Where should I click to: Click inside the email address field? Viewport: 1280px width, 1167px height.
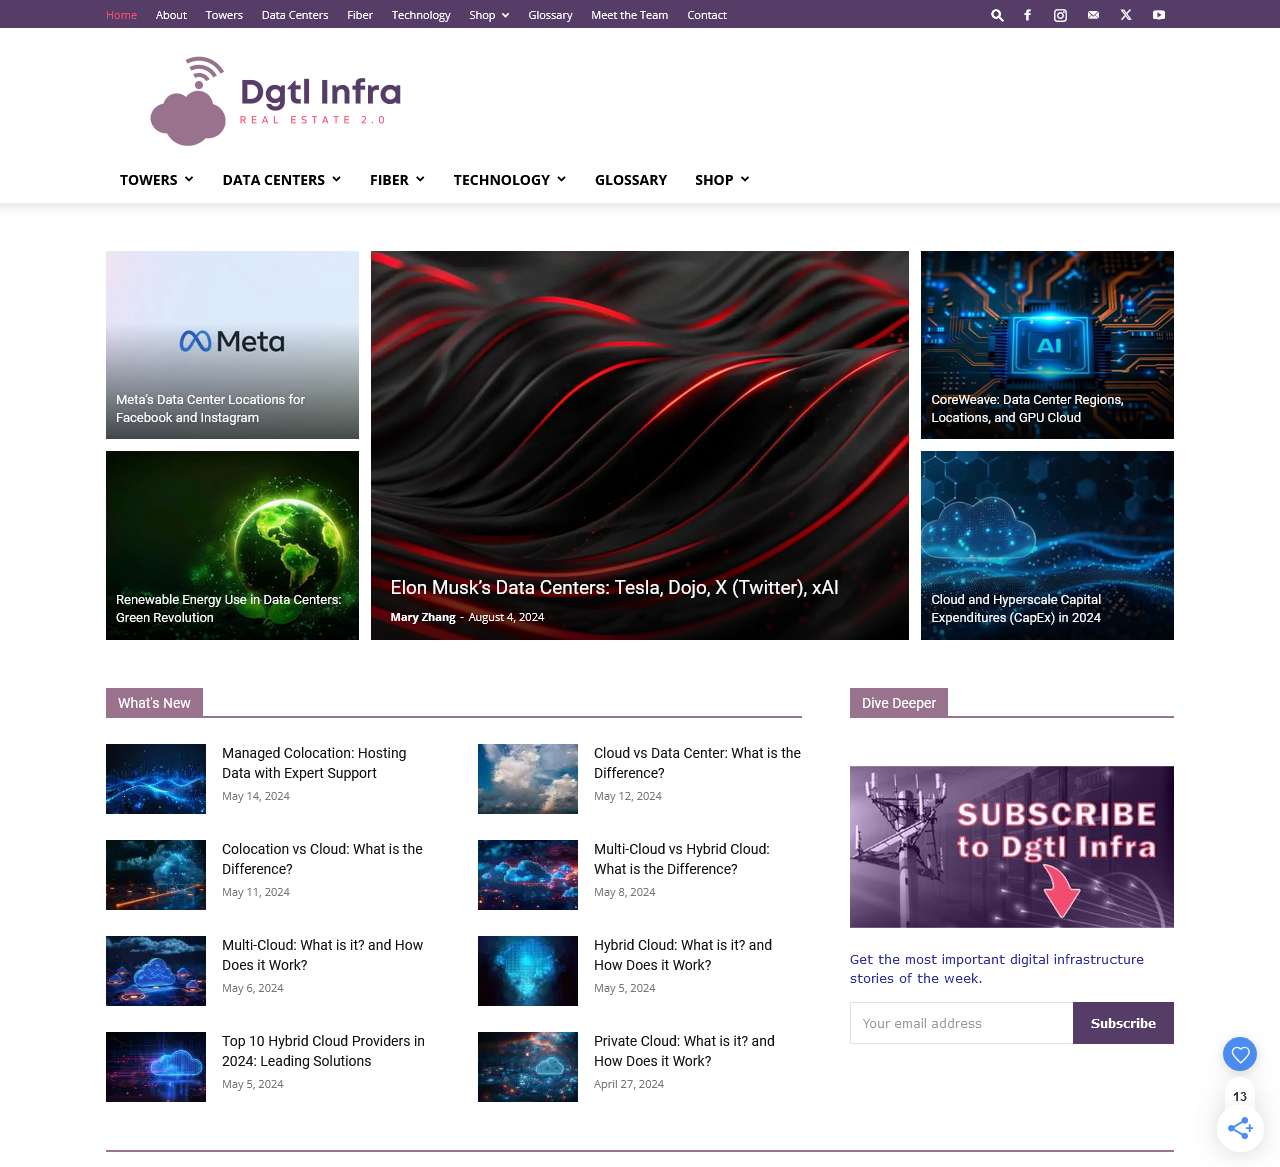[x=960, y=1022]
